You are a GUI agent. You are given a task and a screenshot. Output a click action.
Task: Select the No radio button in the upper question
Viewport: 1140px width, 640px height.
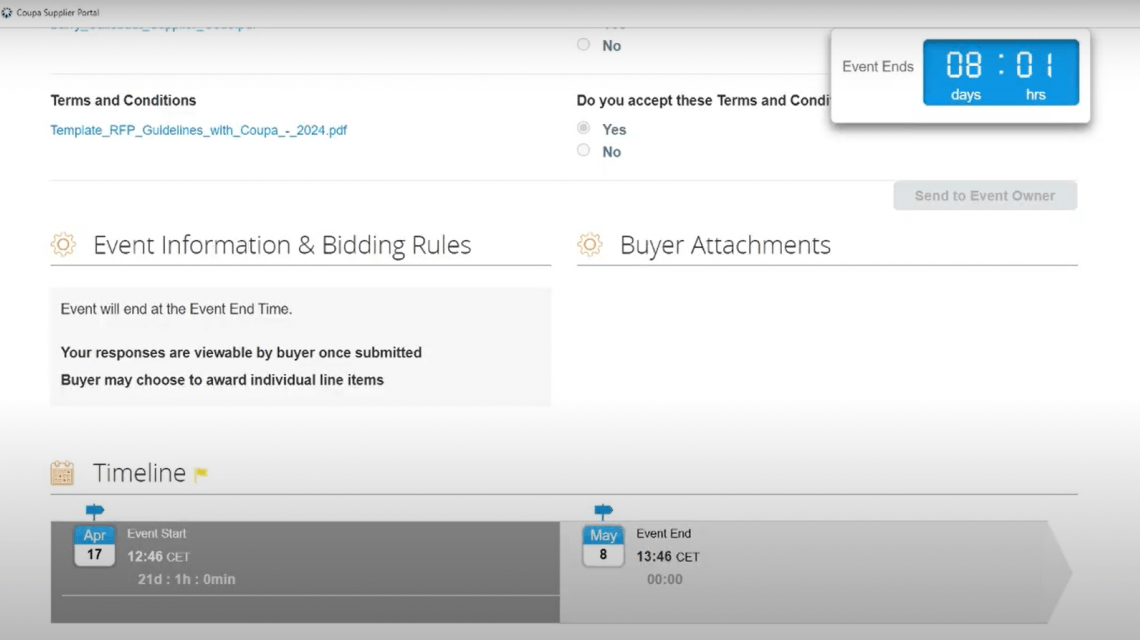[583, 44]
